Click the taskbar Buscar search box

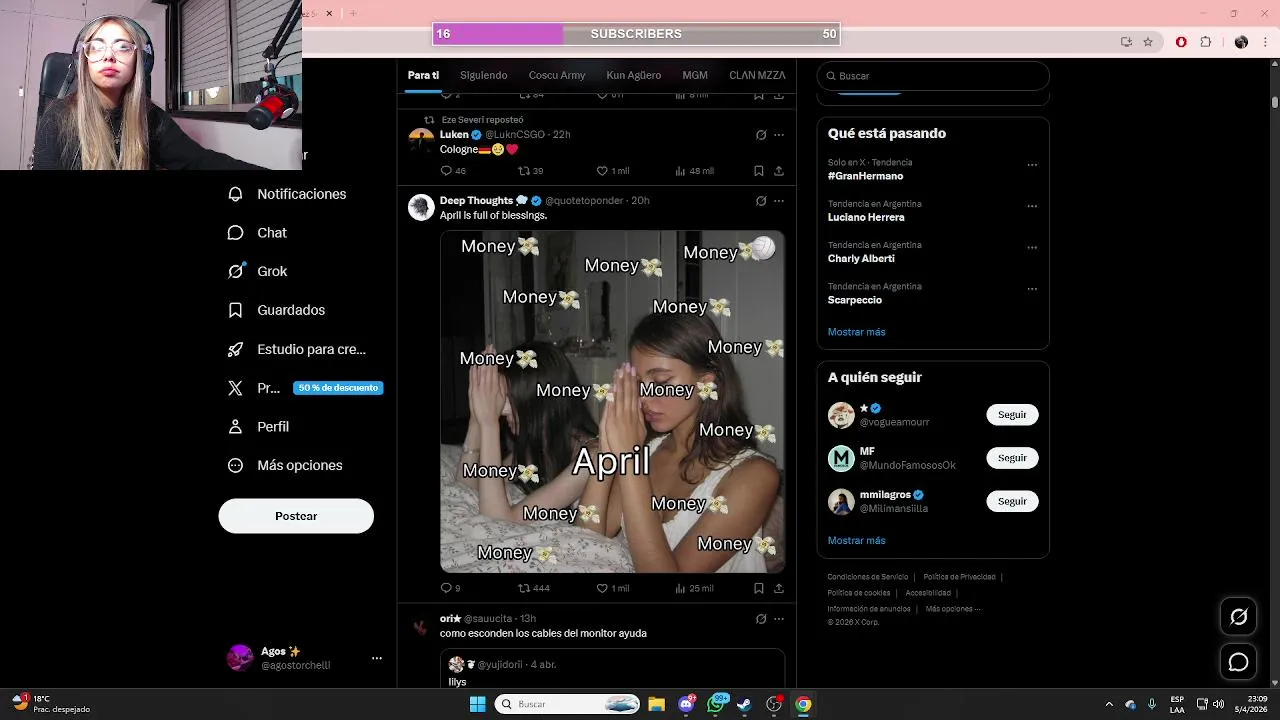tap(567, 704)
